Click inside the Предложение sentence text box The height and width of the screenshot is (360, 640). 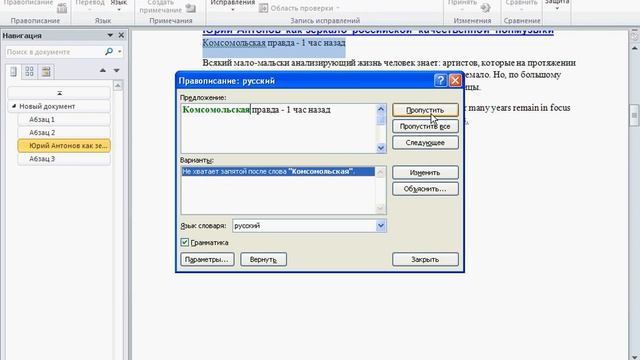tap(278, 129)
